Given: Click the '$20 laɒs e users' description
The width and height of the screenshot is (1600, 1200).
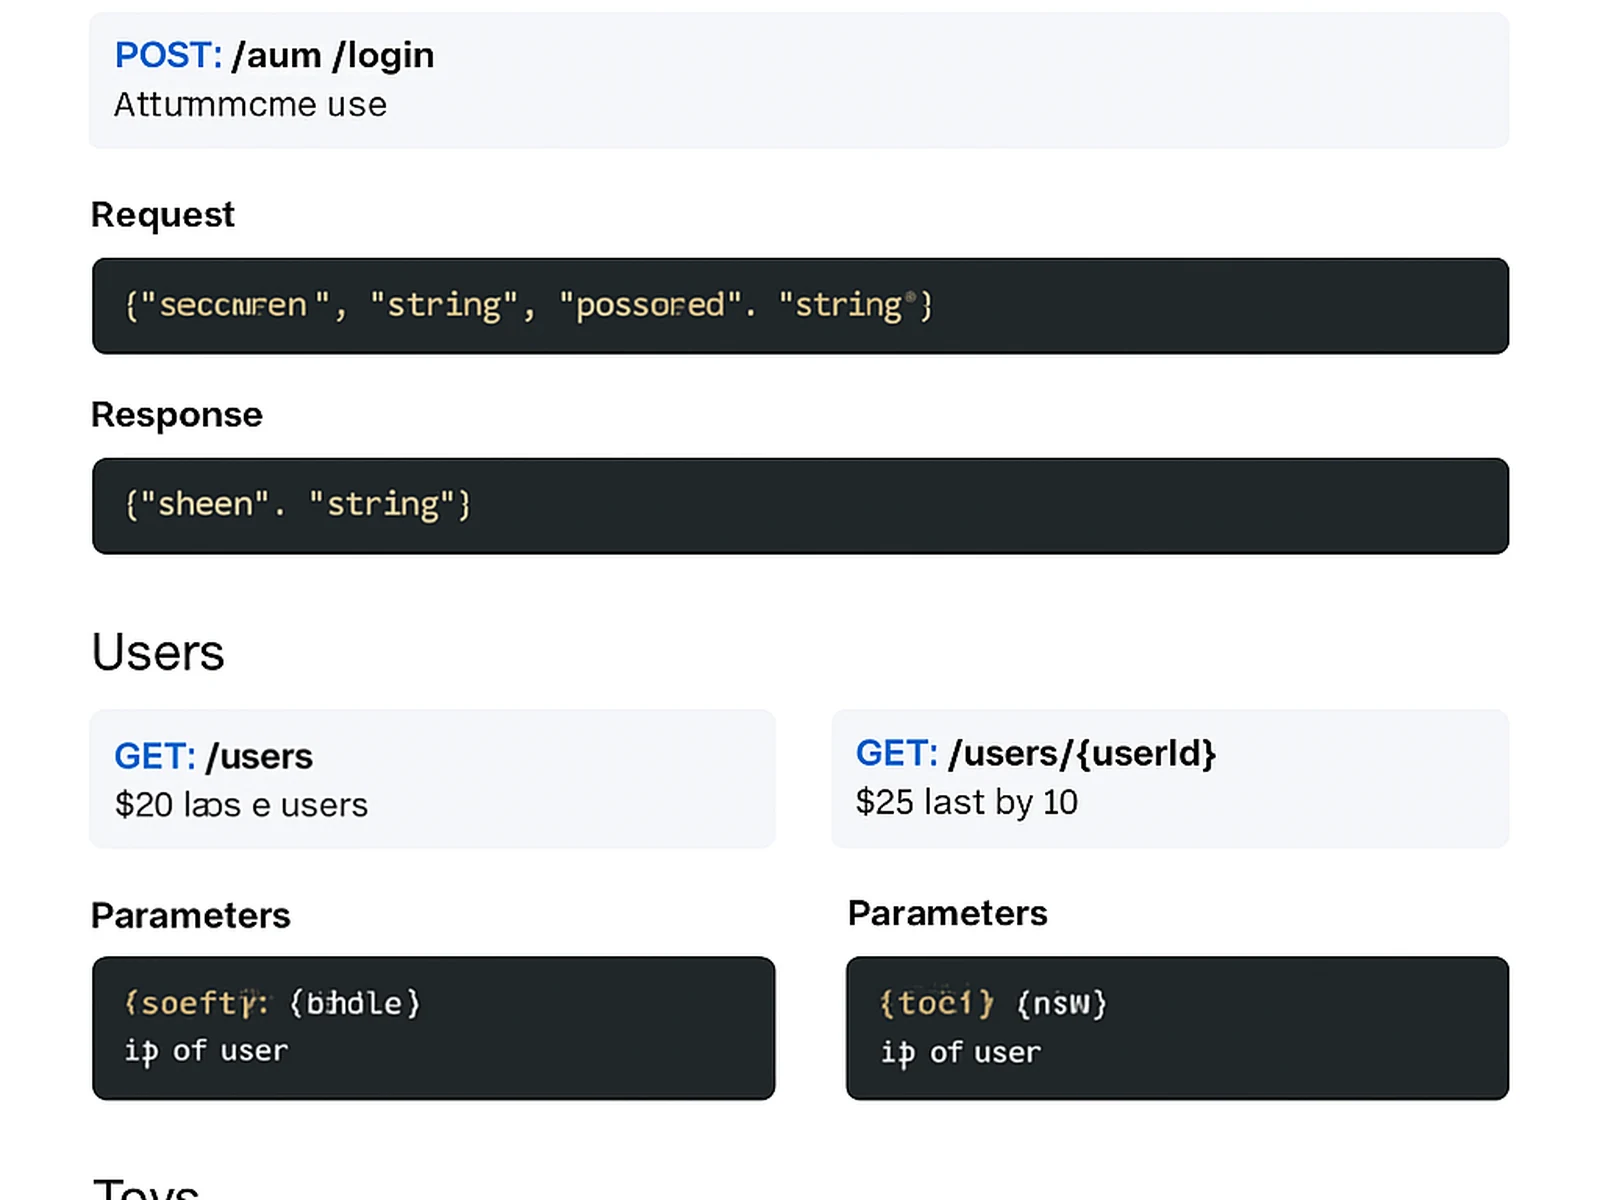Looking at the screenshot, I should tap(241, 805).
